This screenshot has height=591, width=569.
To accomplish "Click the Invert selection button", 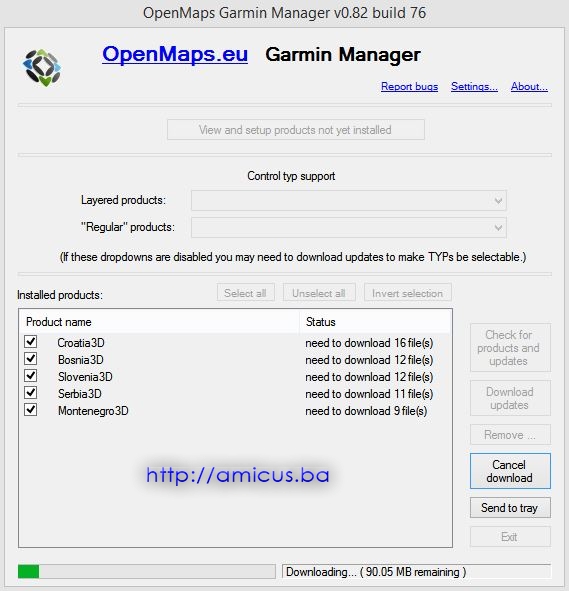I will tap(407, 293).
